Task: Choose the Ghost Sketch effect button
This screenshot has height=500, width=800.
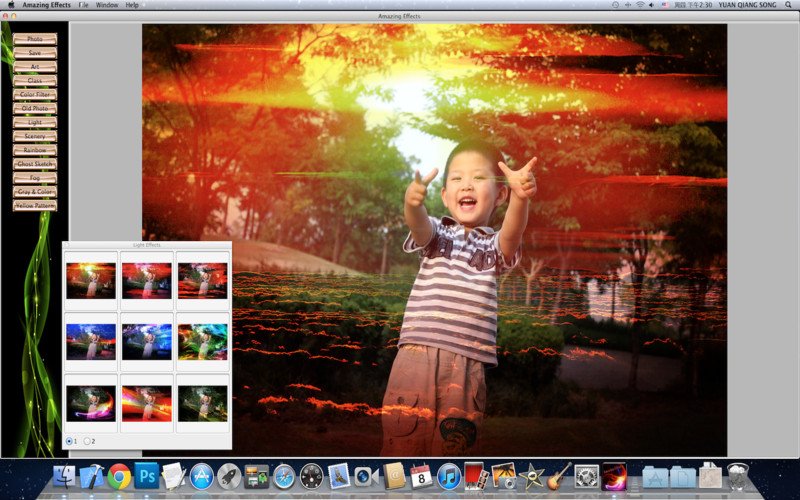Action: 35,163
